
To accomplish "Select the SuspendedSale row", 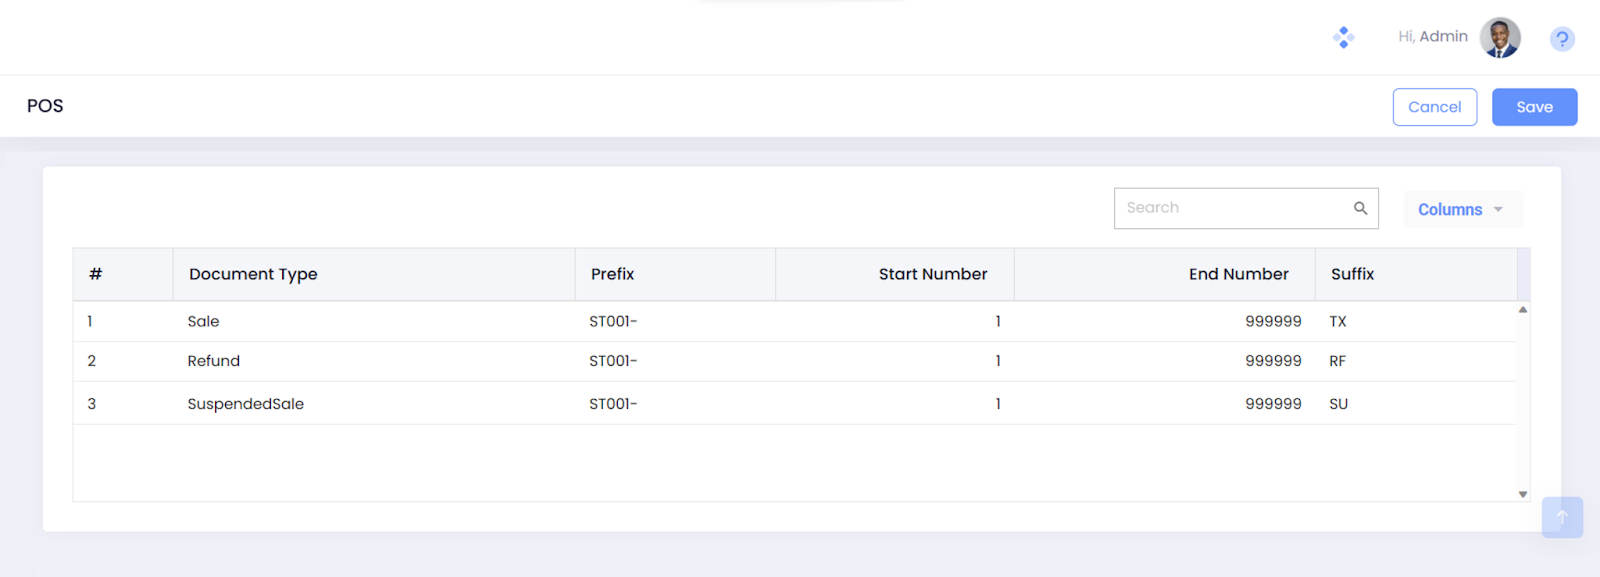I will click(245, 404).
